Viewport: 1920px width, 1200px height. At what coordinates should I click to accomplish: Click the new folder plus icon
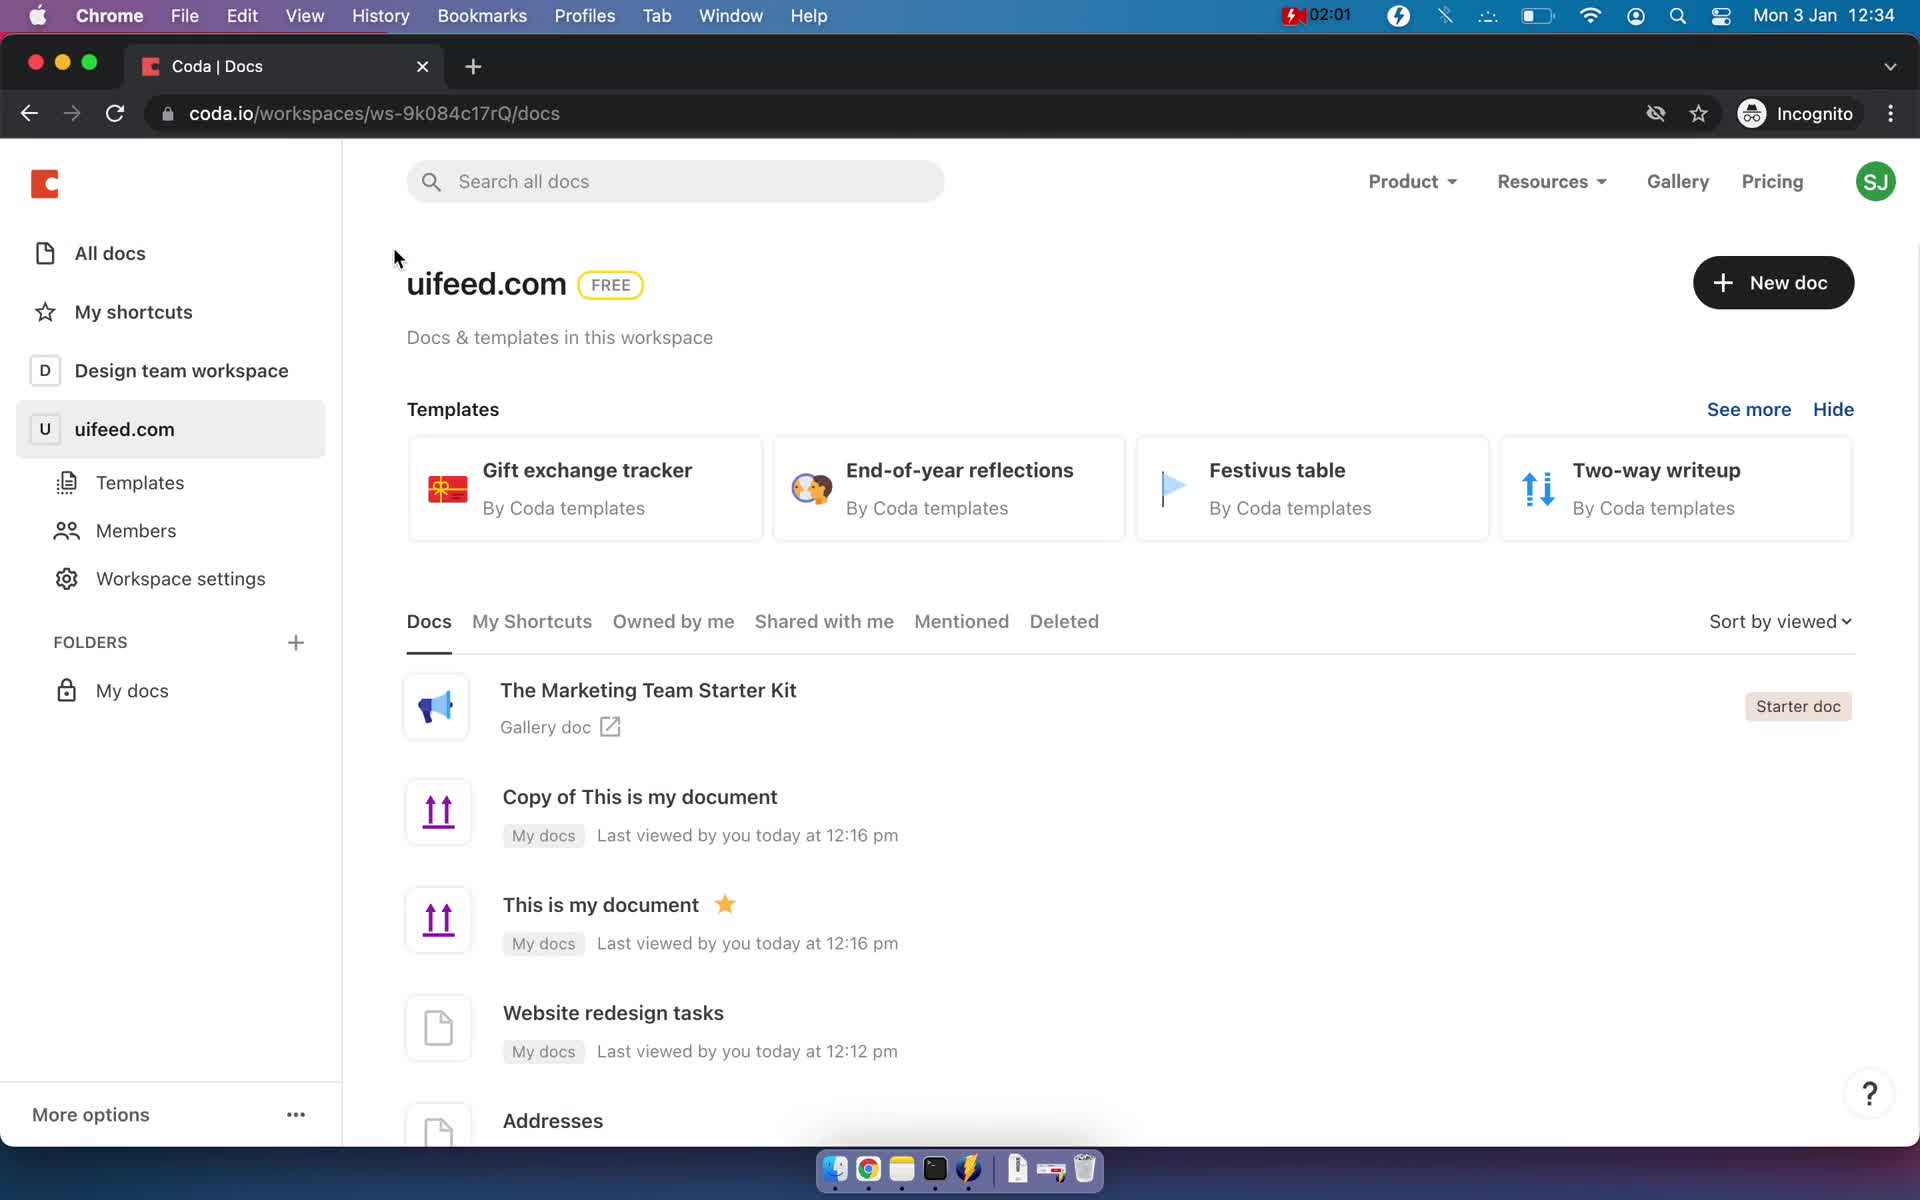(293, 641)
